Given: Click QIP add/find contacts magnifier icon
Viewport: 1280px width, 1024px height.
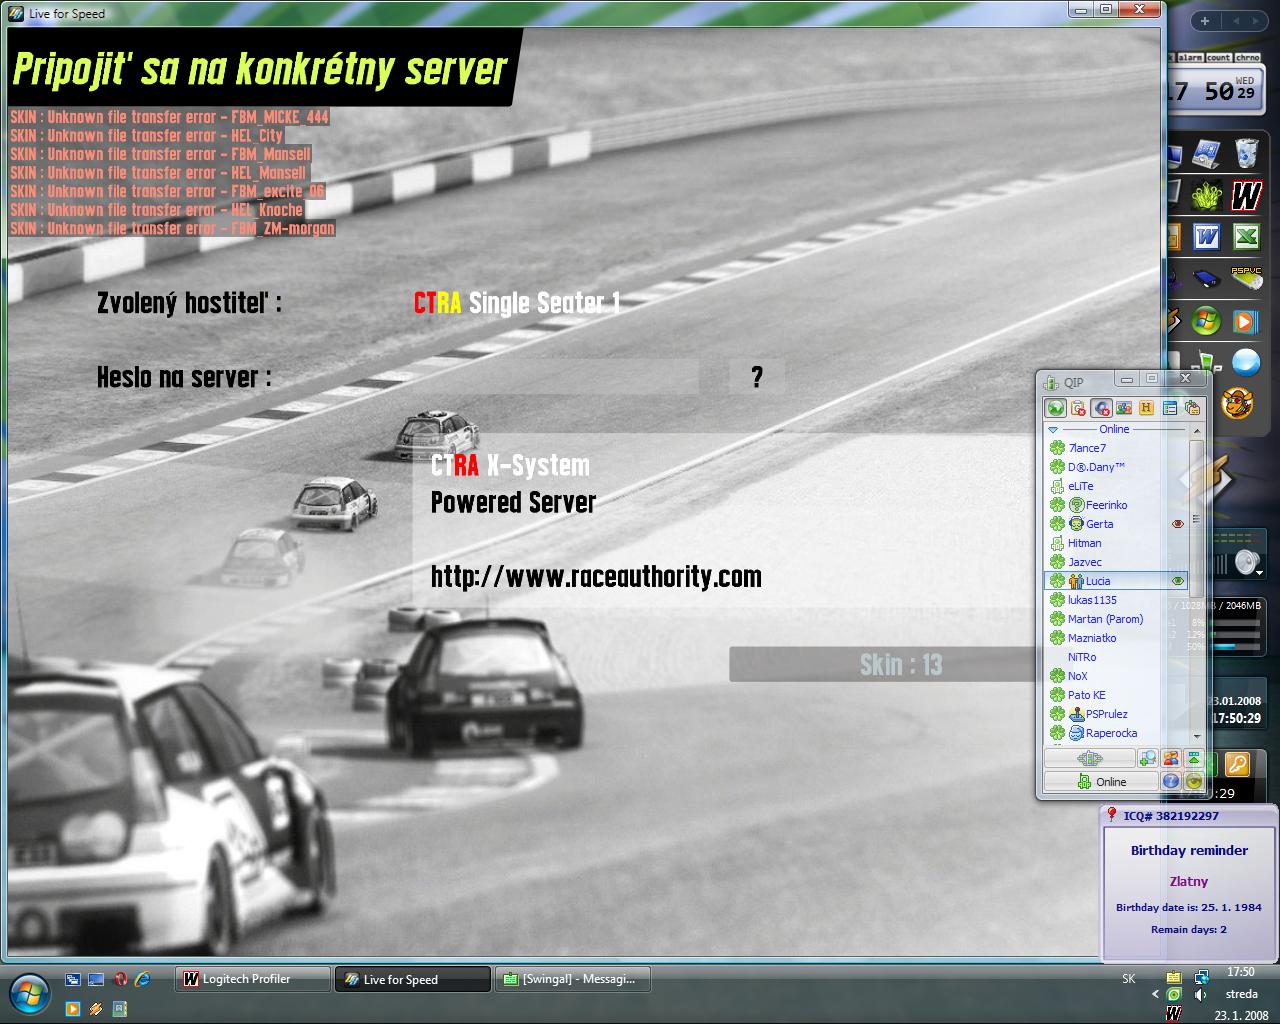Looking at the screenshot, I should [1148, 759].
